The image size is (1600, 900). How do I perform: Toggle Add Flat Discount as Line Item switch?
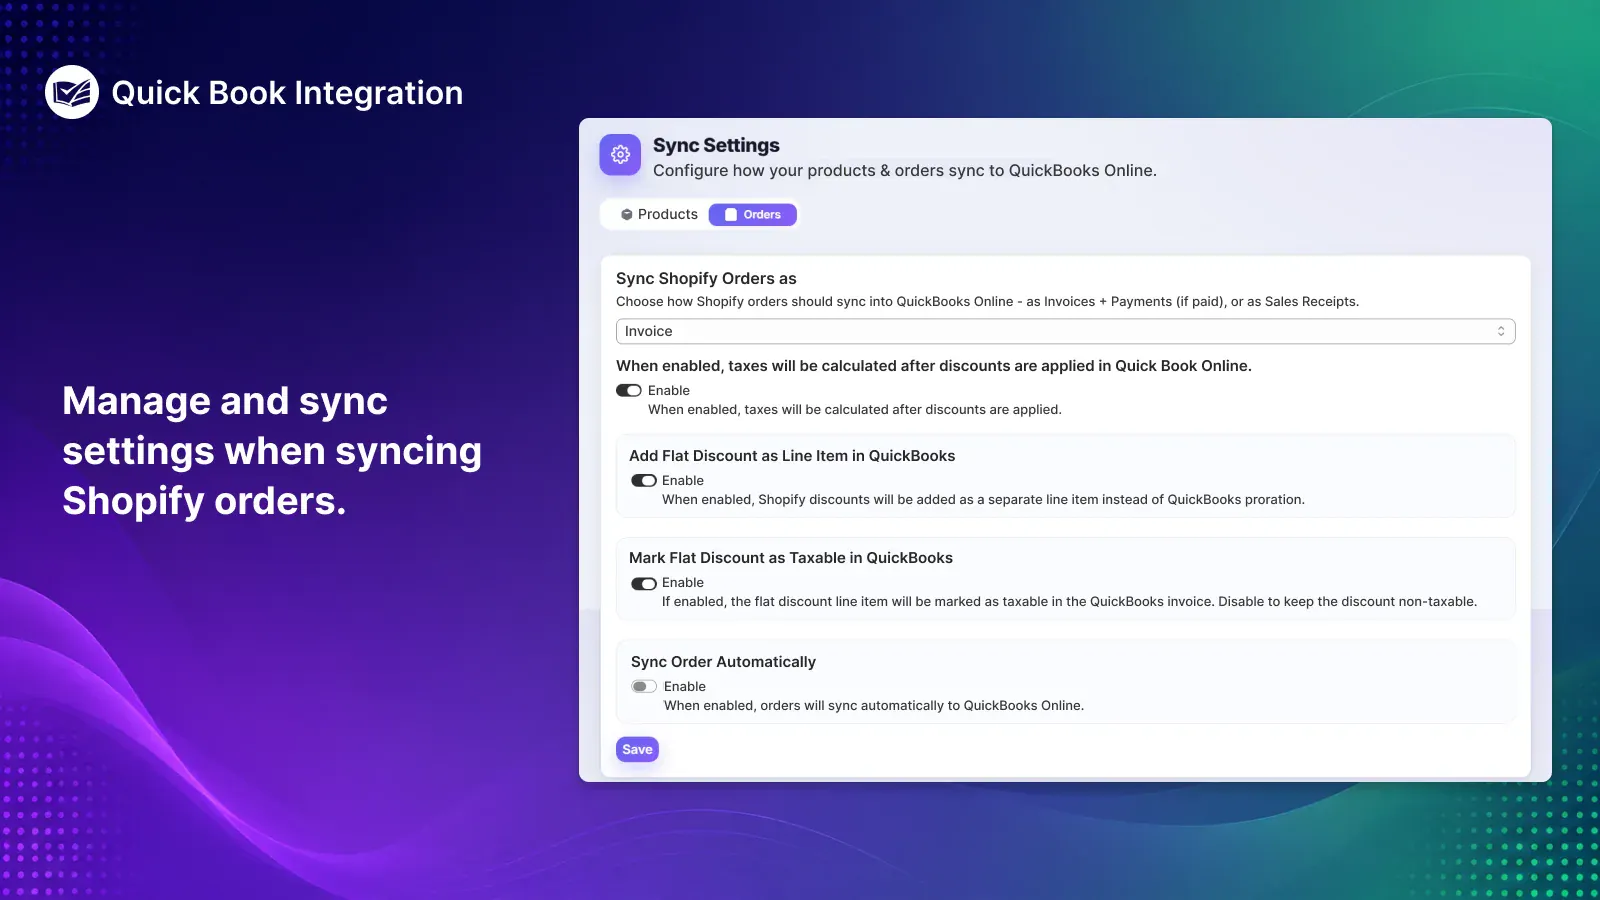(x=644, y=481)
